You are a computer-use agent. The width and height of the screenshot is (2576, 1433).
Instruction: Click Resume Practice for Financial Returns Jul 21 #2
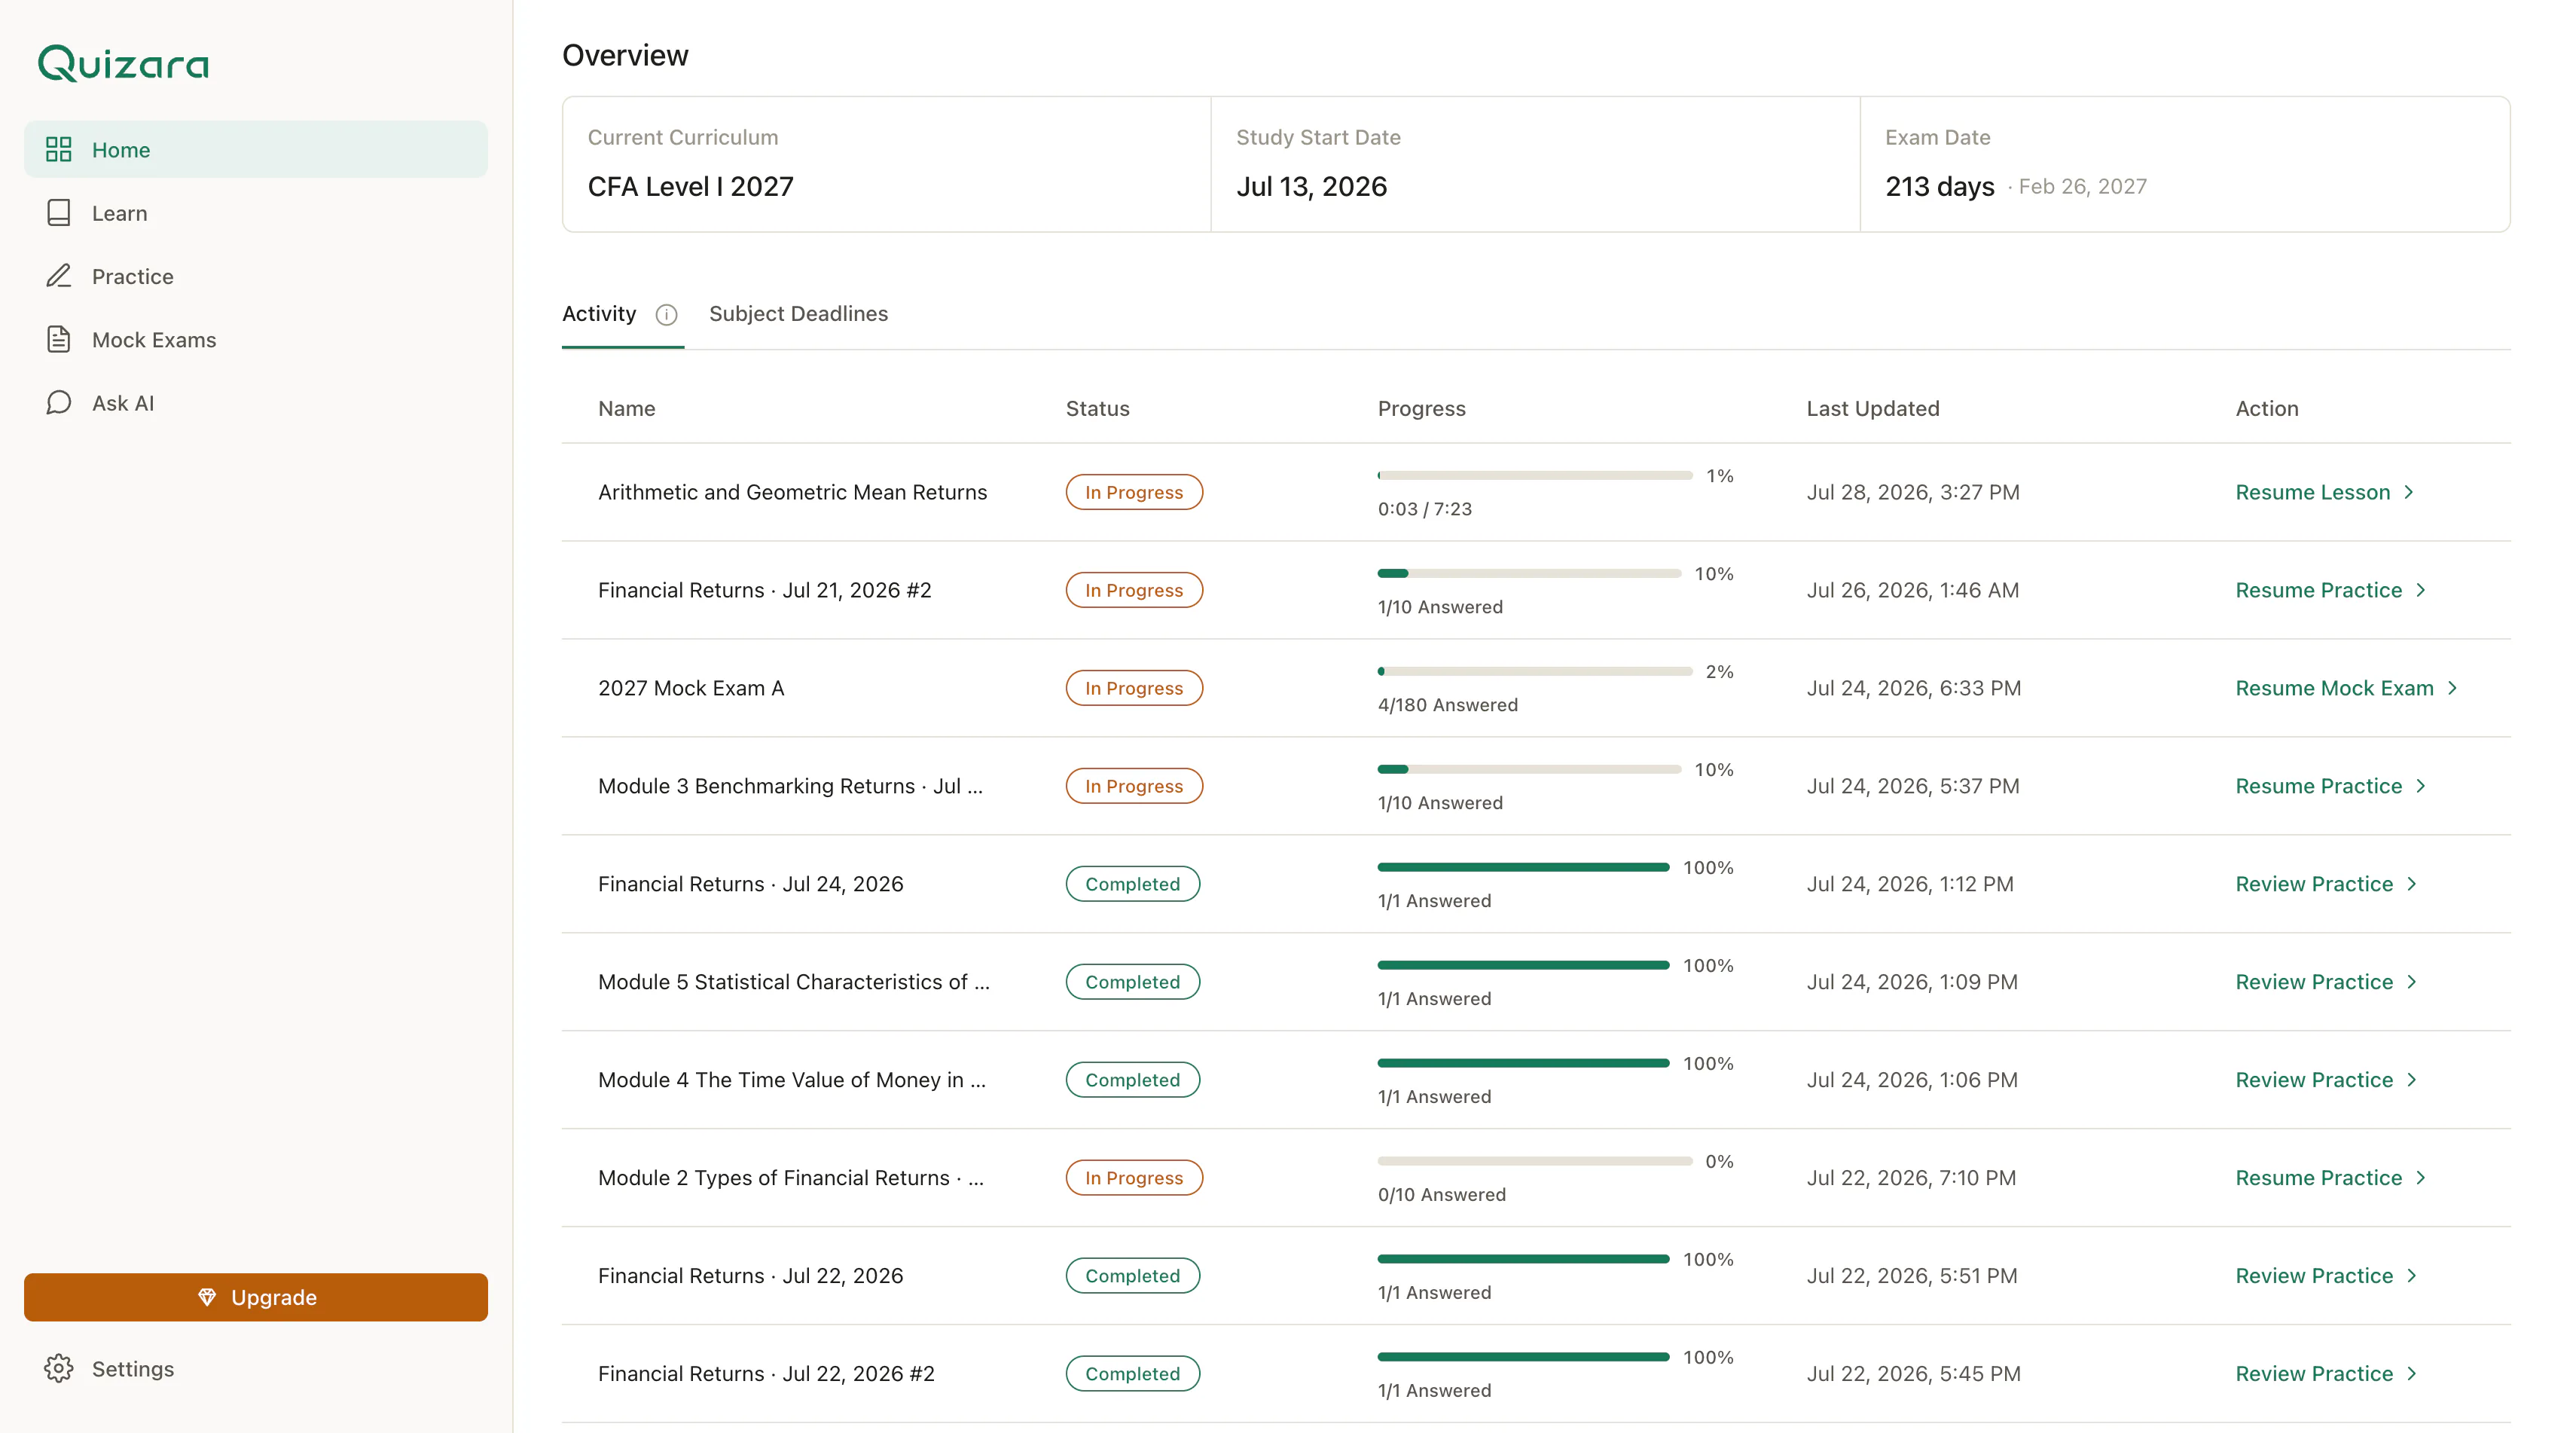click(x=2330, y=590)
